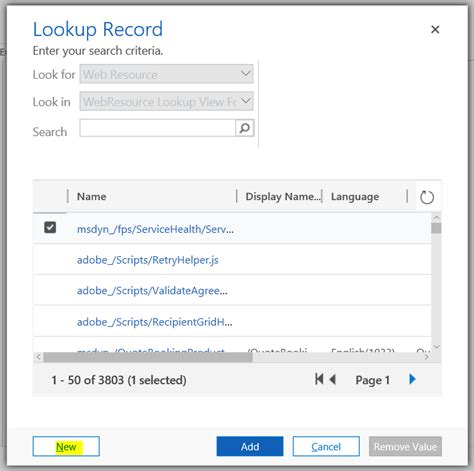Open the Look for dropdown
This screenshot has height=471, width=474.
(166, 74)
